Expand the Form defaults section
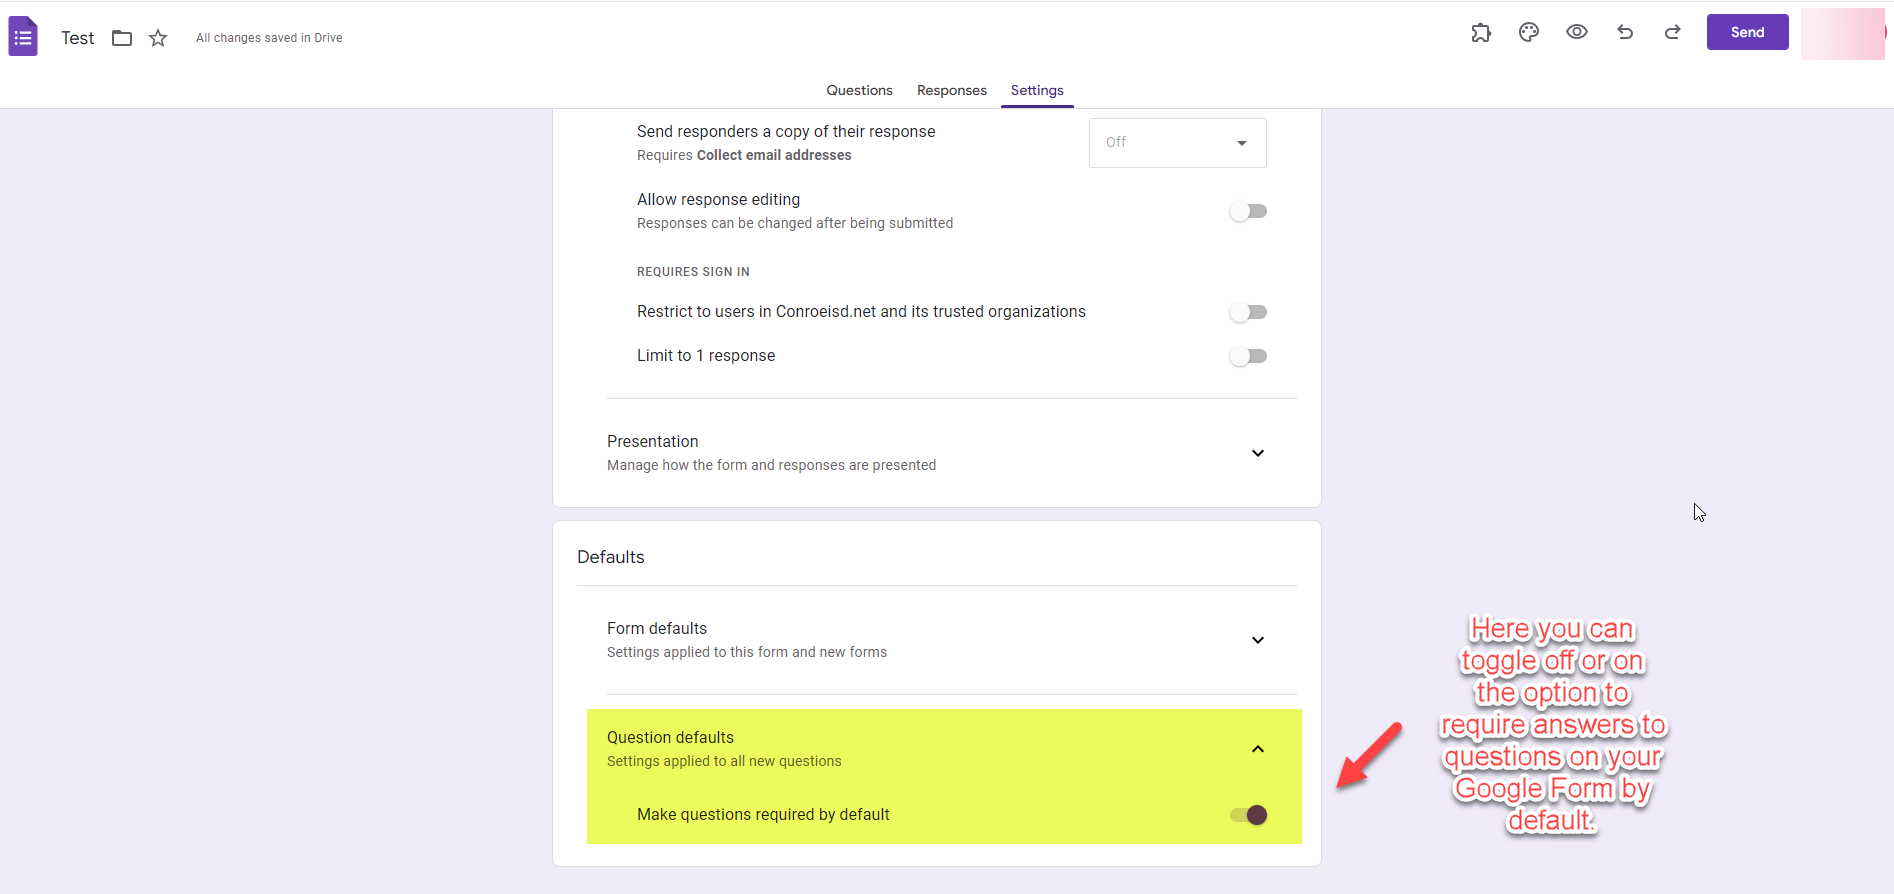Image resolution: width=1894 pixels, height=894 pixels. coord(1257,640)
